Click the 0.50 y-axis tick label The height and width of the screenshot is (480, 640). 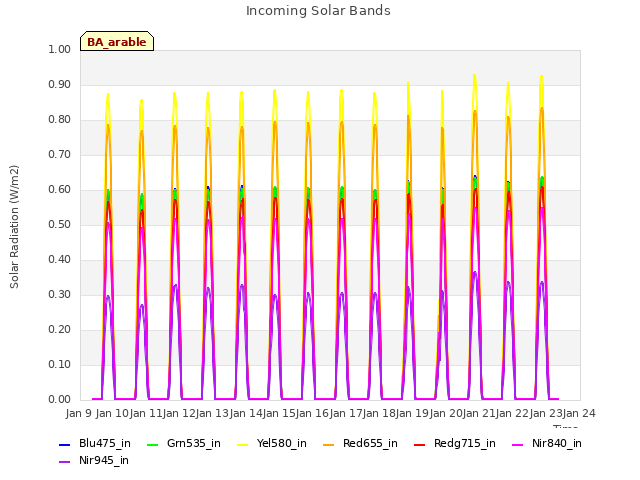[x=60, y=224]
